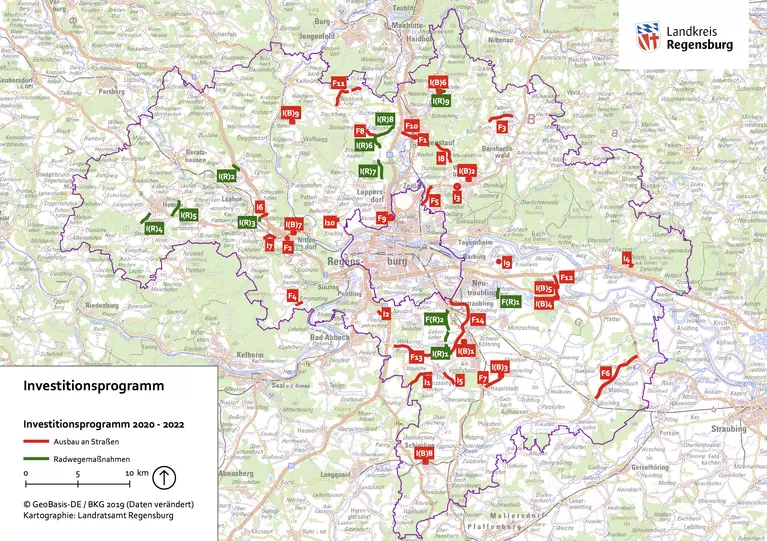
Task: Click the red F9 marker
Action: (x=382, y=218)
